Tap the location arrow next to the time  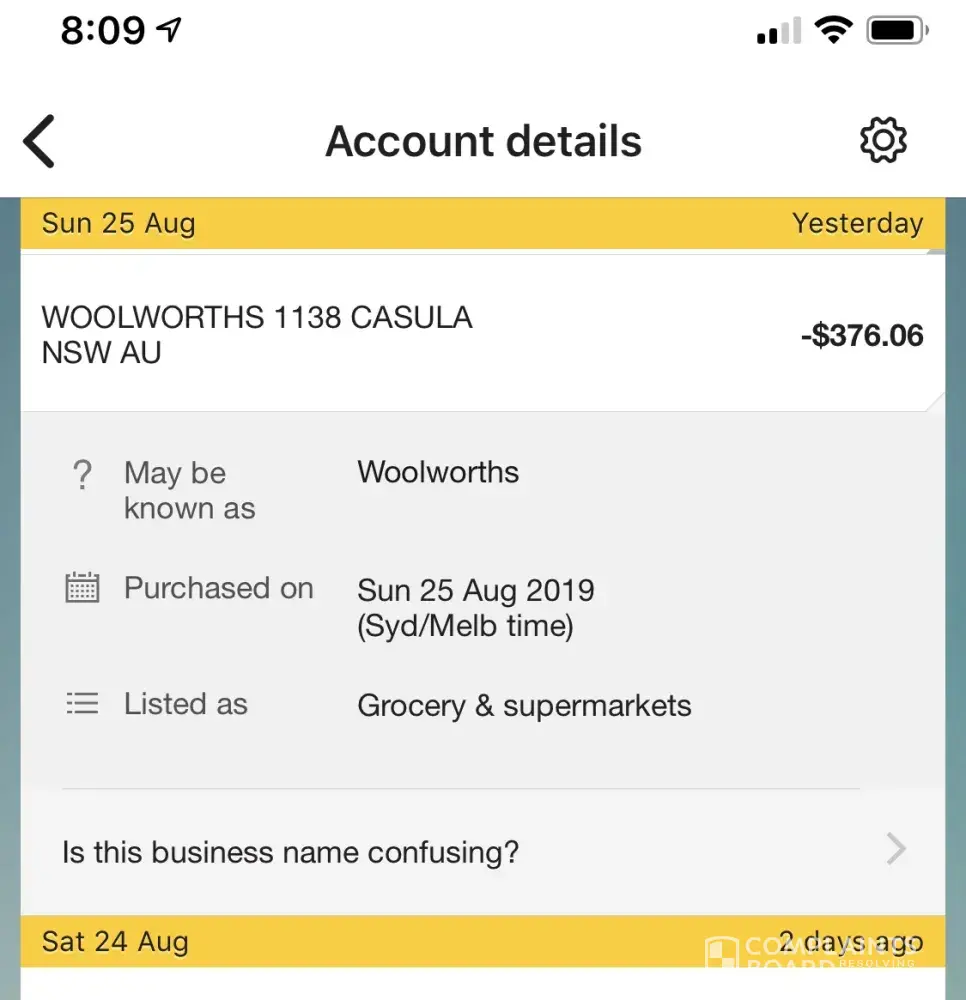pos(170,31)
